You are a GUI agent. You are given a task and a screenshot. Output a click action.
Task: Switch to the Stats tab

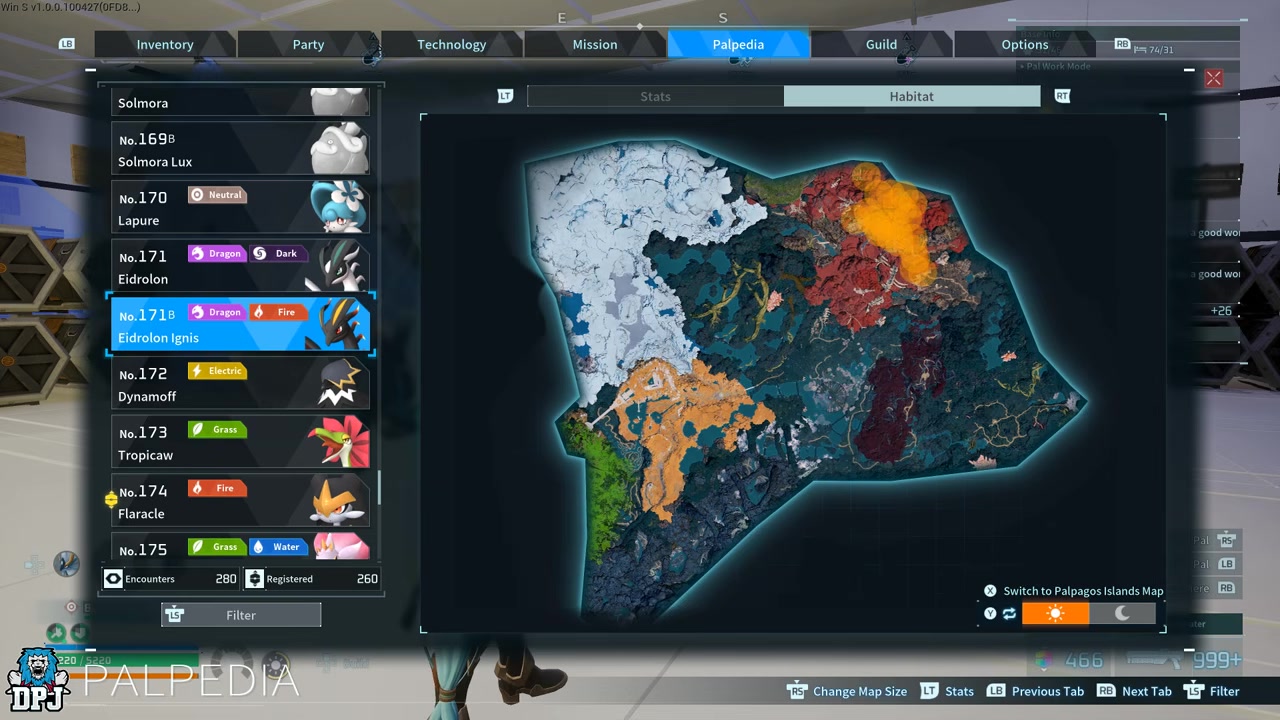655,96
